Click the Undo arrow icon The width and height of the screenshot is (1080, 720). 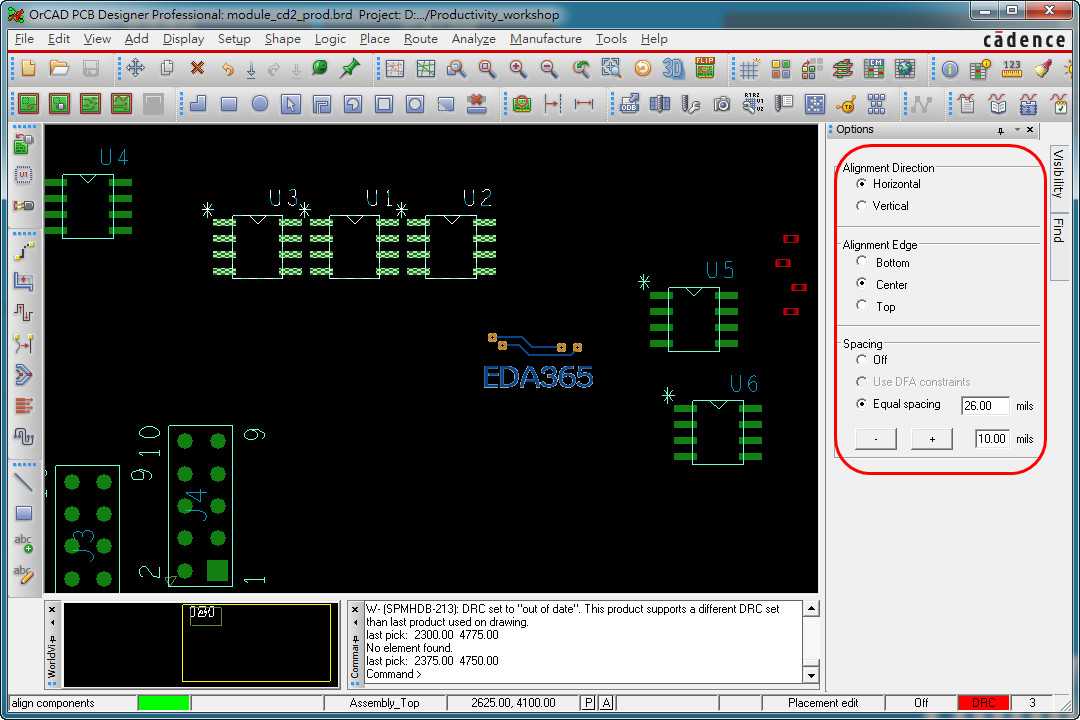[227, 68]
